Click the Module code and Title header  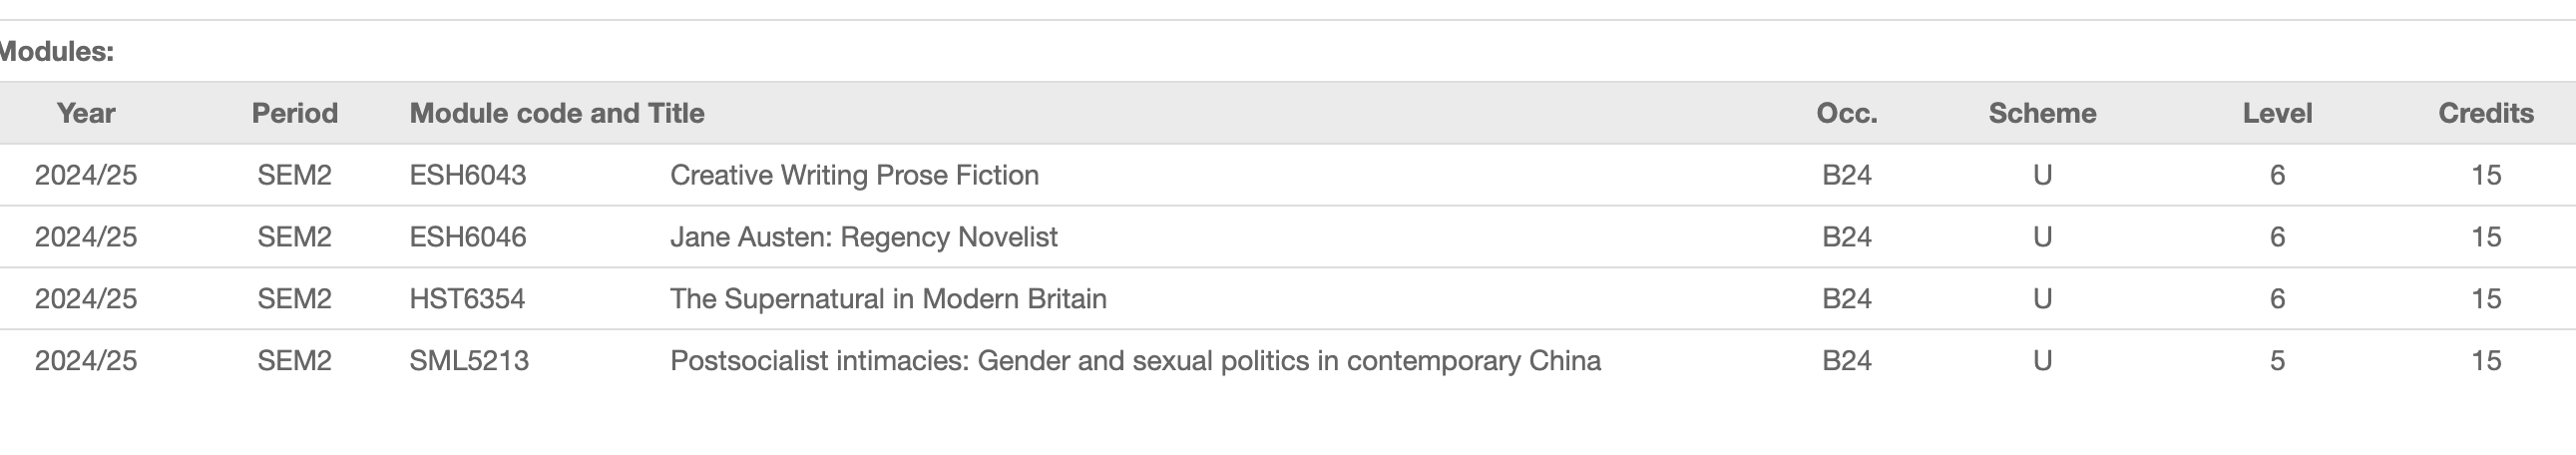[x=557, y=113]
